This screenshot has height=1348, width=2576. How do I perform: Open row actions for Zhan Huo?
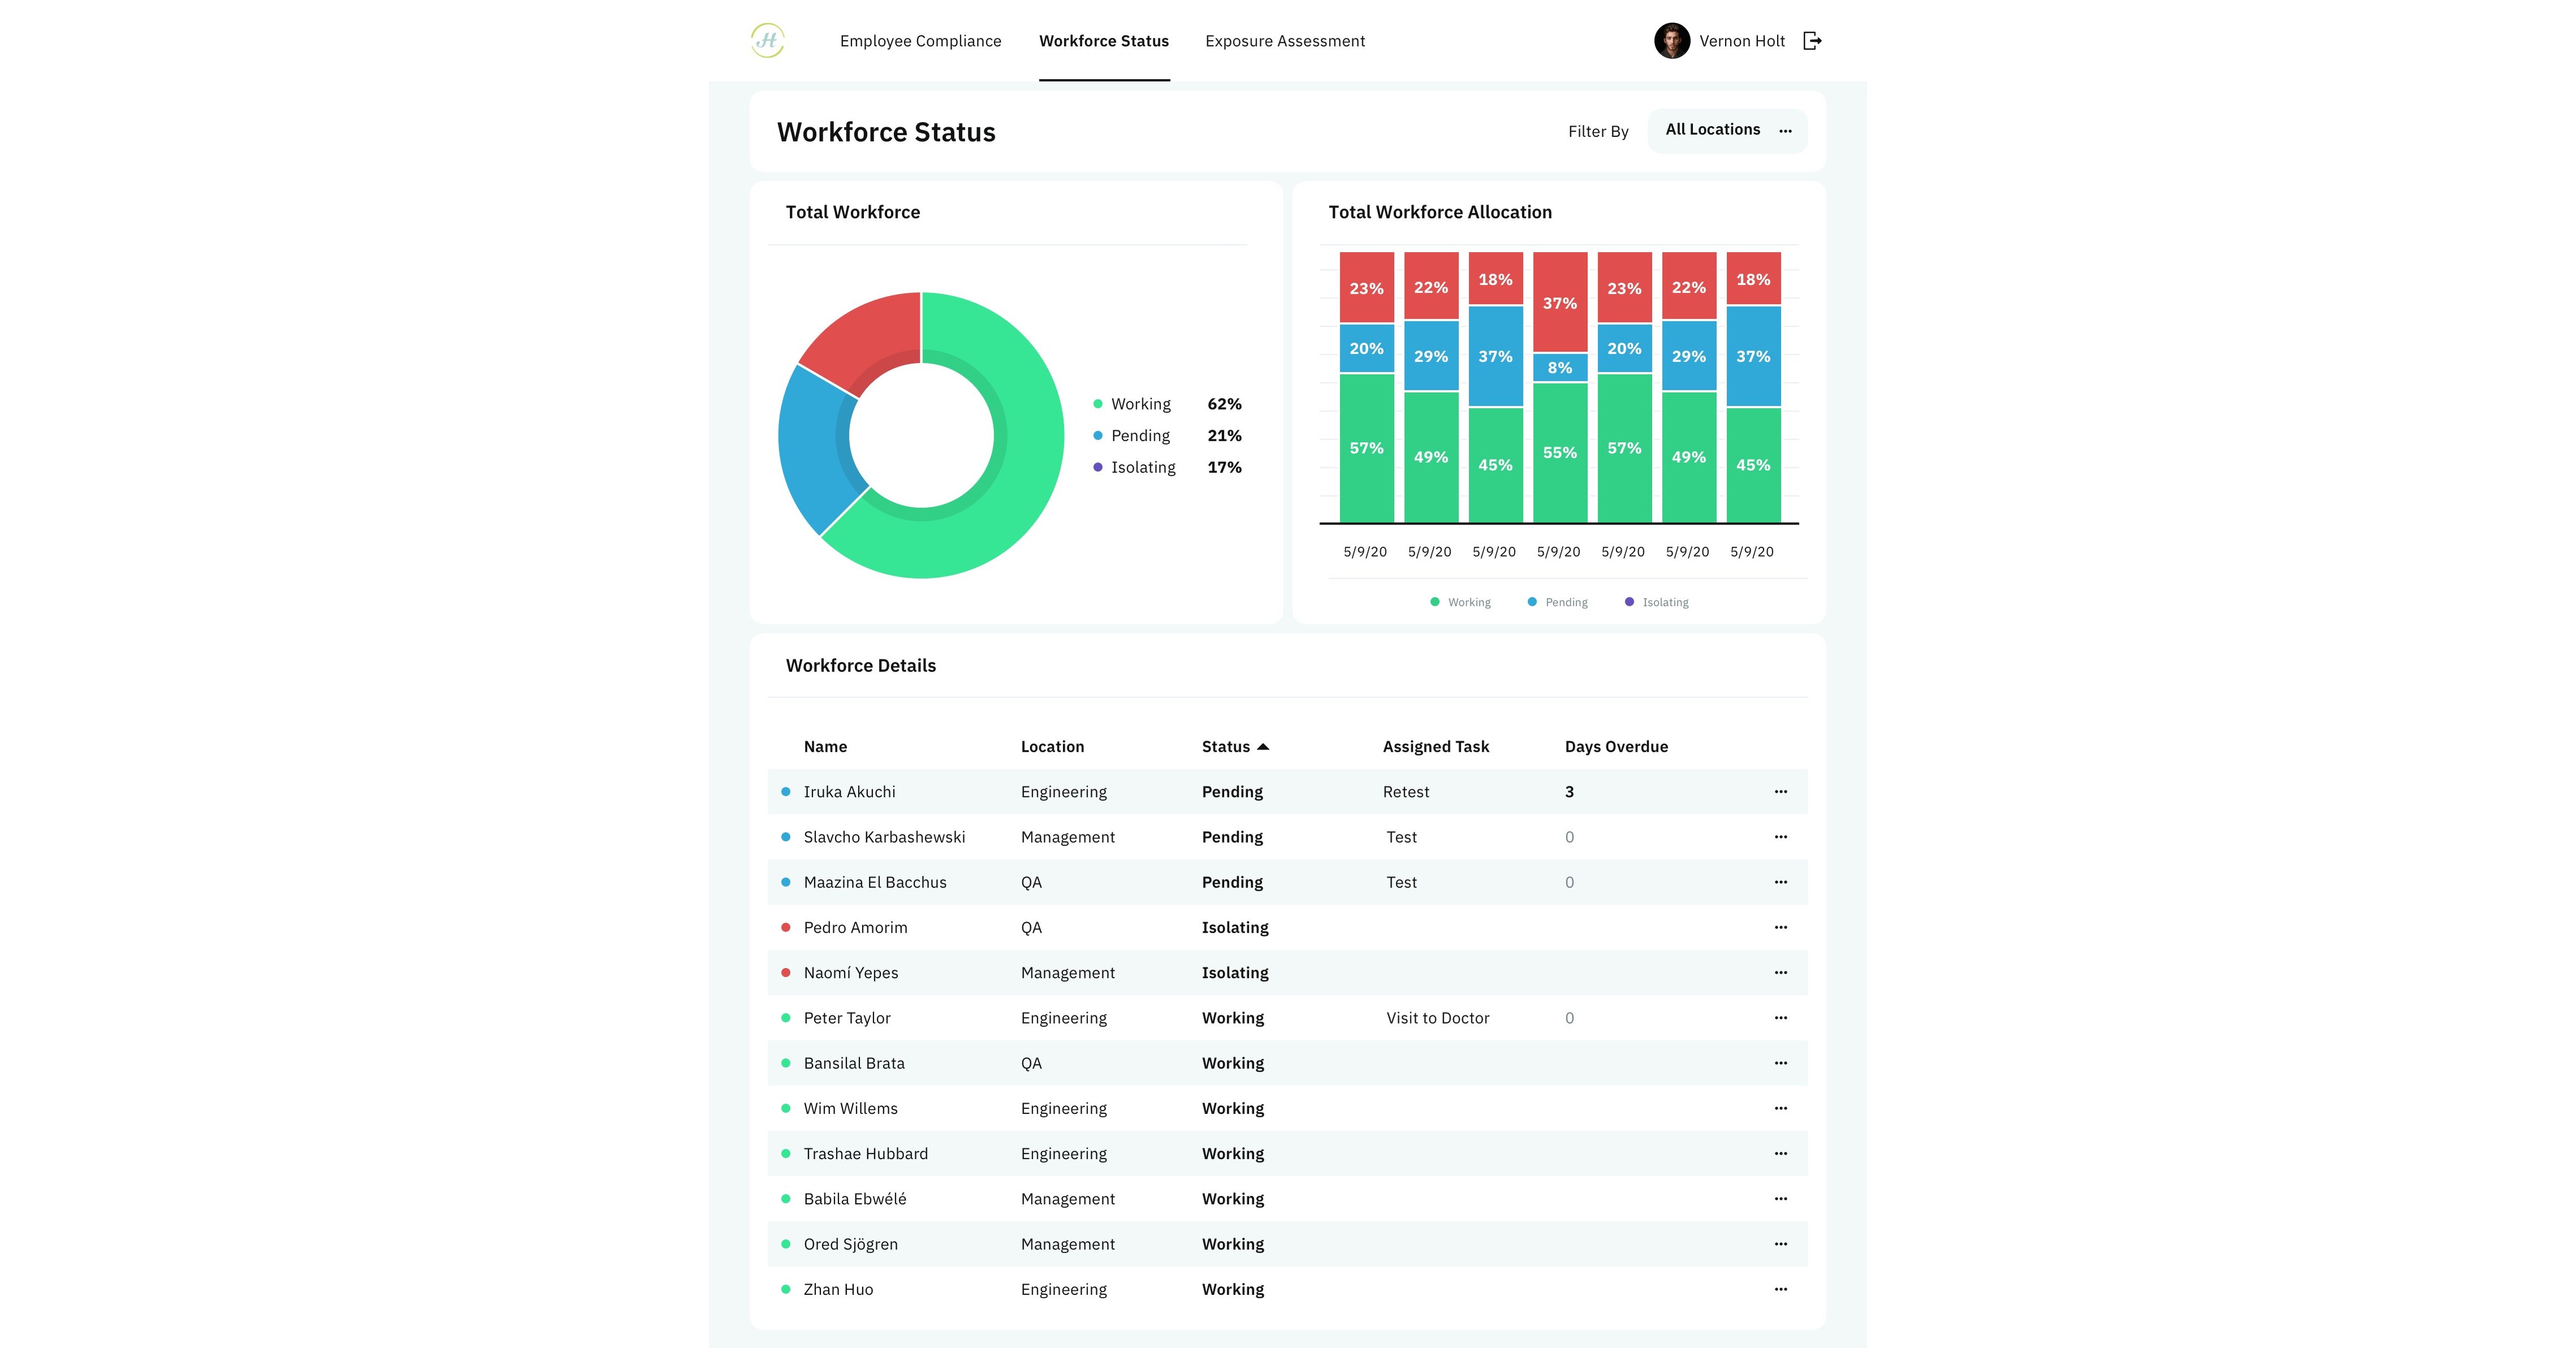click(1780, 1289)
